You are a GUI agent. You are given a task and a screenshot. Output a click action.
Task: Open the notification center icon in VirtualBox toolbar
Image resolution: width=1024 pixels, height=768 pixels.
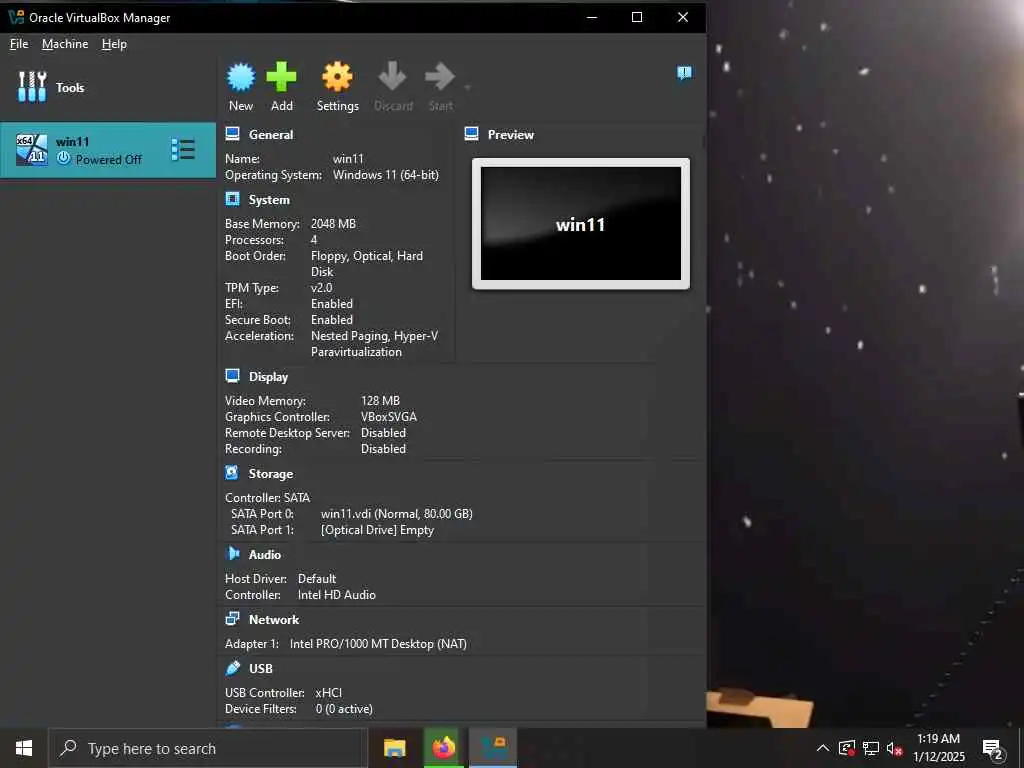click(684, 72)
